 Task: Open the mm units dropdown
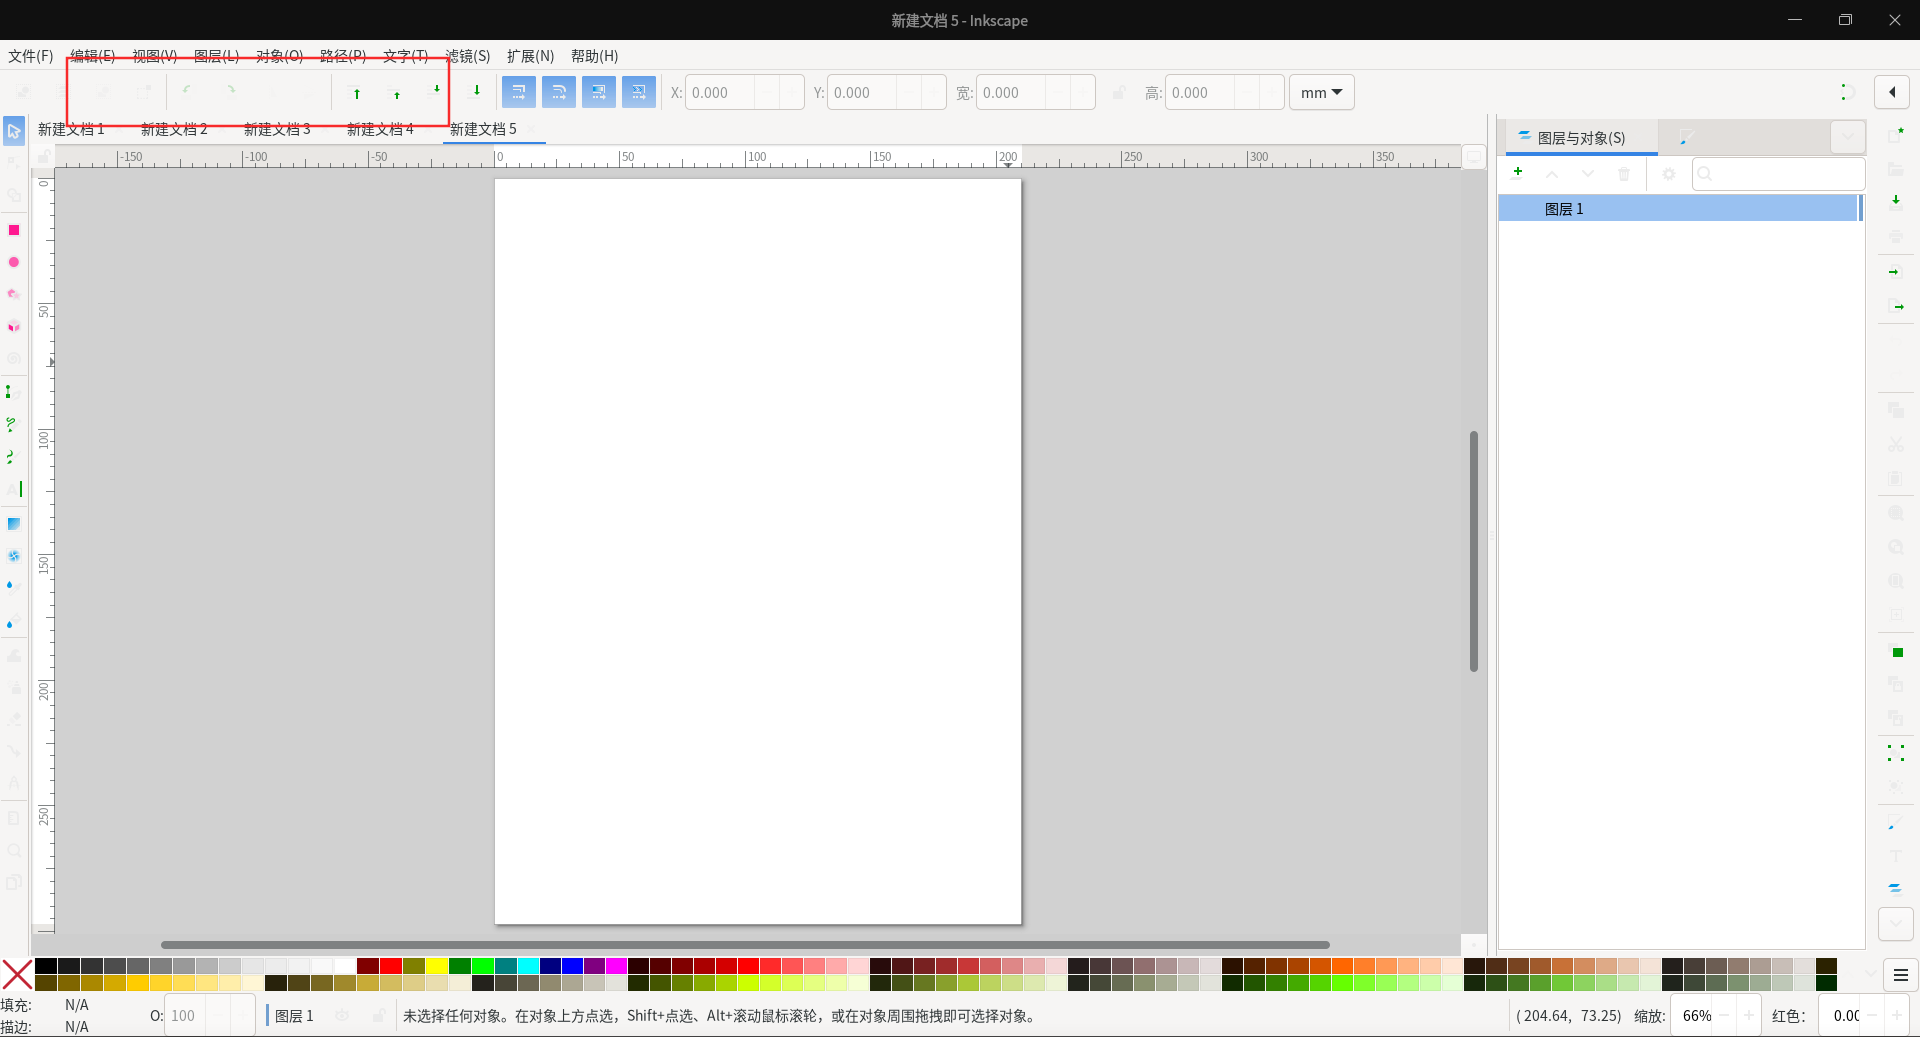[1322, 92]
